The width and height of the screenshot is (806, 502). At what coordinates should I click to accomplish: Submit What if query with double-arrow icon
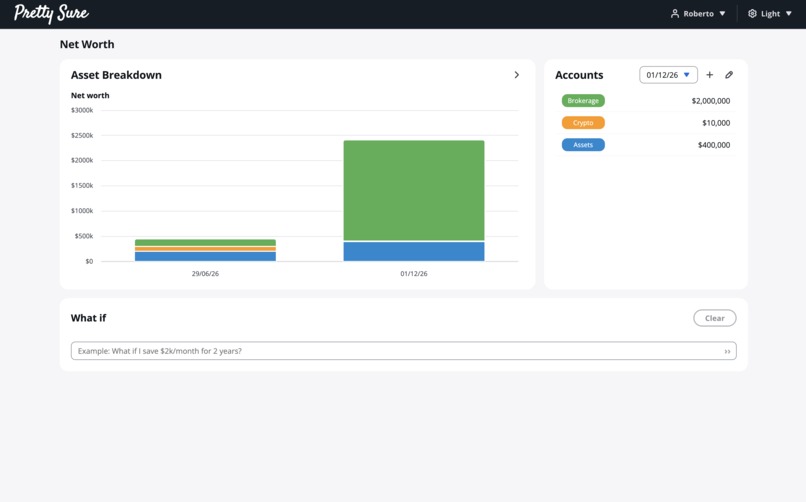coord(727,351)
